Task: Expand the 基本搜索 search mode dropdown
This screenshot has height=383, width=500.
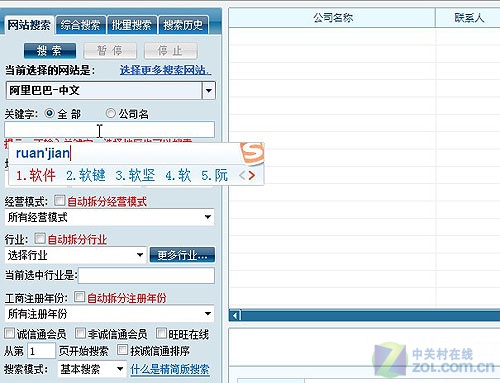Action: point(120,369)
